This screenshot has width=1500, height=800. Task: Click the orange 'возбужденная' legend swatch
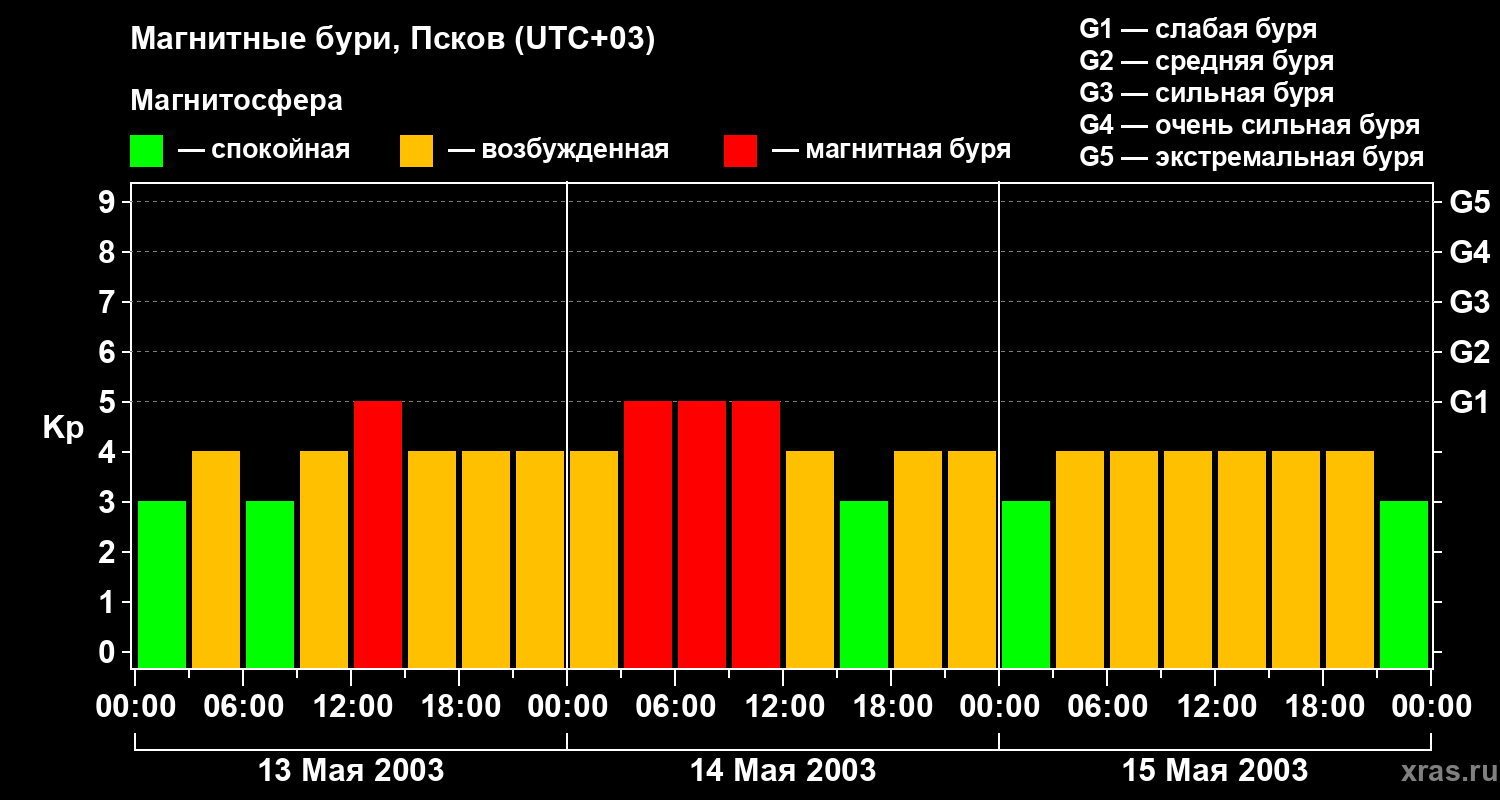[x=416, y=151]
